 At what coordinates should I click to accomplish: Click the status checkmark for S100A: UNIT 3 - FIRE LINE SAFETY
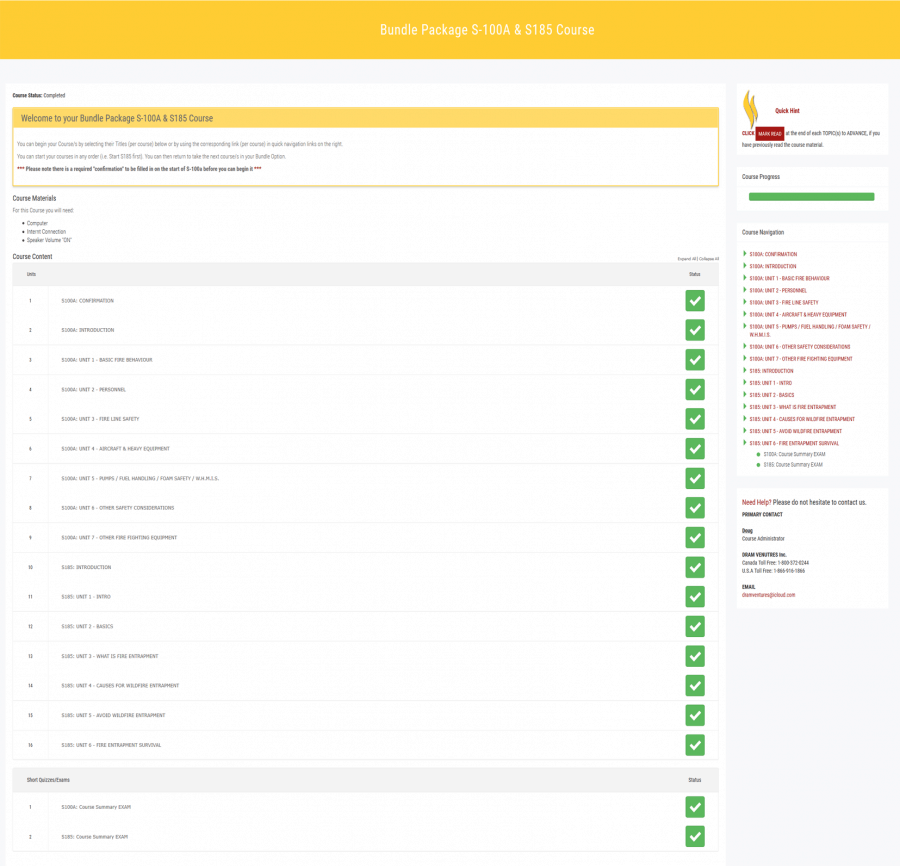[x=694, y=418]
